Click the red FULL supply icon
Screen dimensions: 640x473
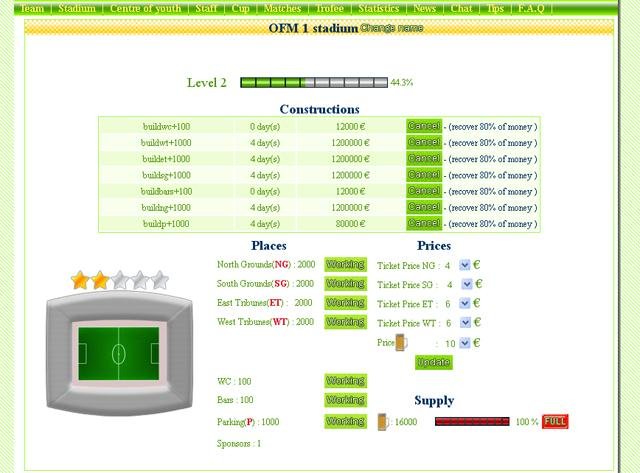click(x=555, y=422)
